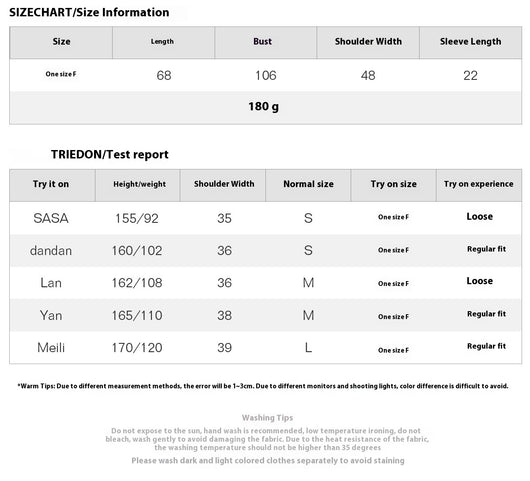Click the TRIEDON/Test report heading

pos(110,154)
